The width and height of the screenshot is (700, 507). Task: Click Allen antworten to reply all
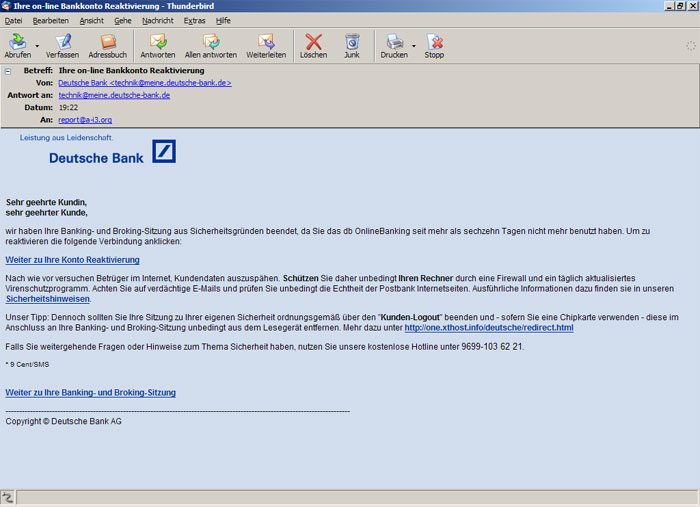coord(211,46)
